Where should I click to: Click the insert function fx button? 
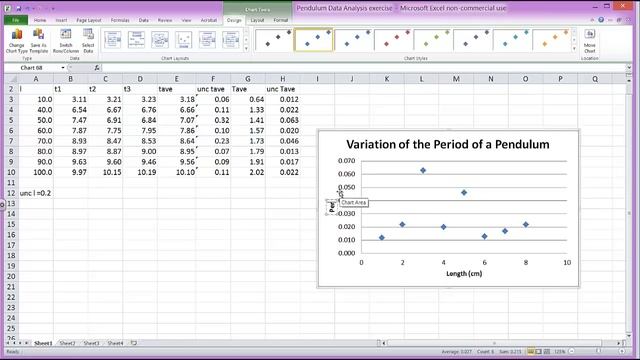coord(97,68)
